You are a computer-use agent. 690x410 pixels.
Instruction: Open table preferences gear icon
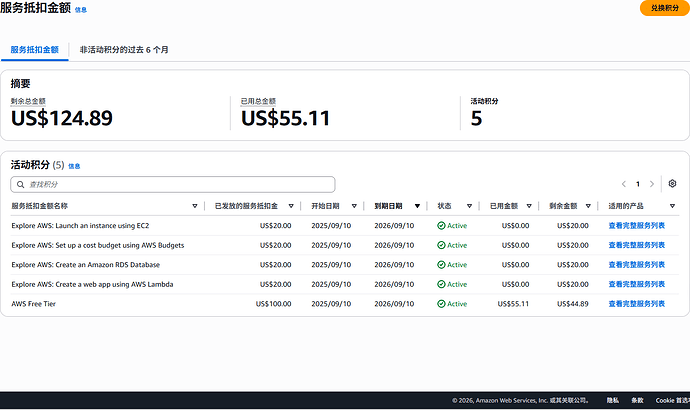click(672, 183)
